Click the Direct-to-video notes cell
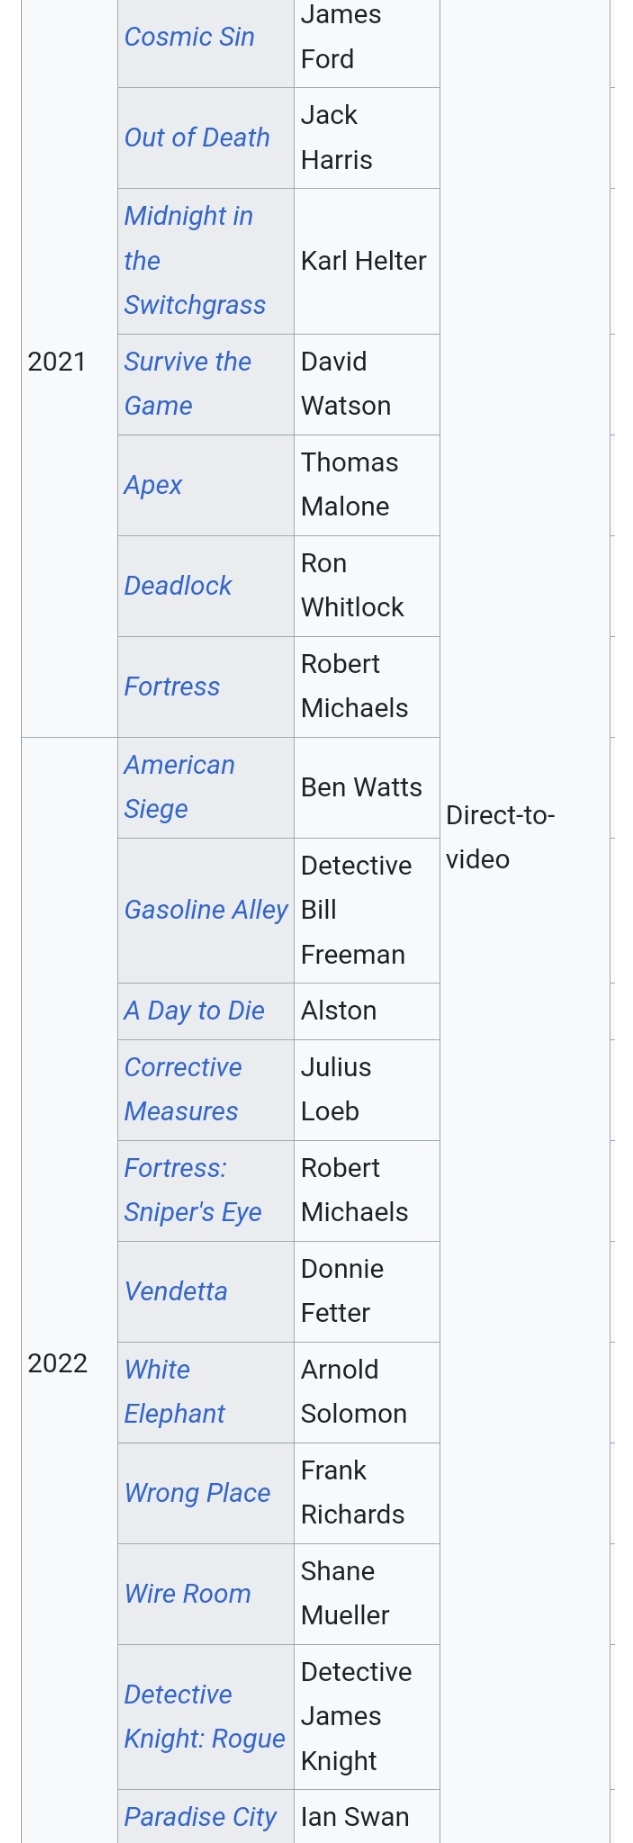 524,838
